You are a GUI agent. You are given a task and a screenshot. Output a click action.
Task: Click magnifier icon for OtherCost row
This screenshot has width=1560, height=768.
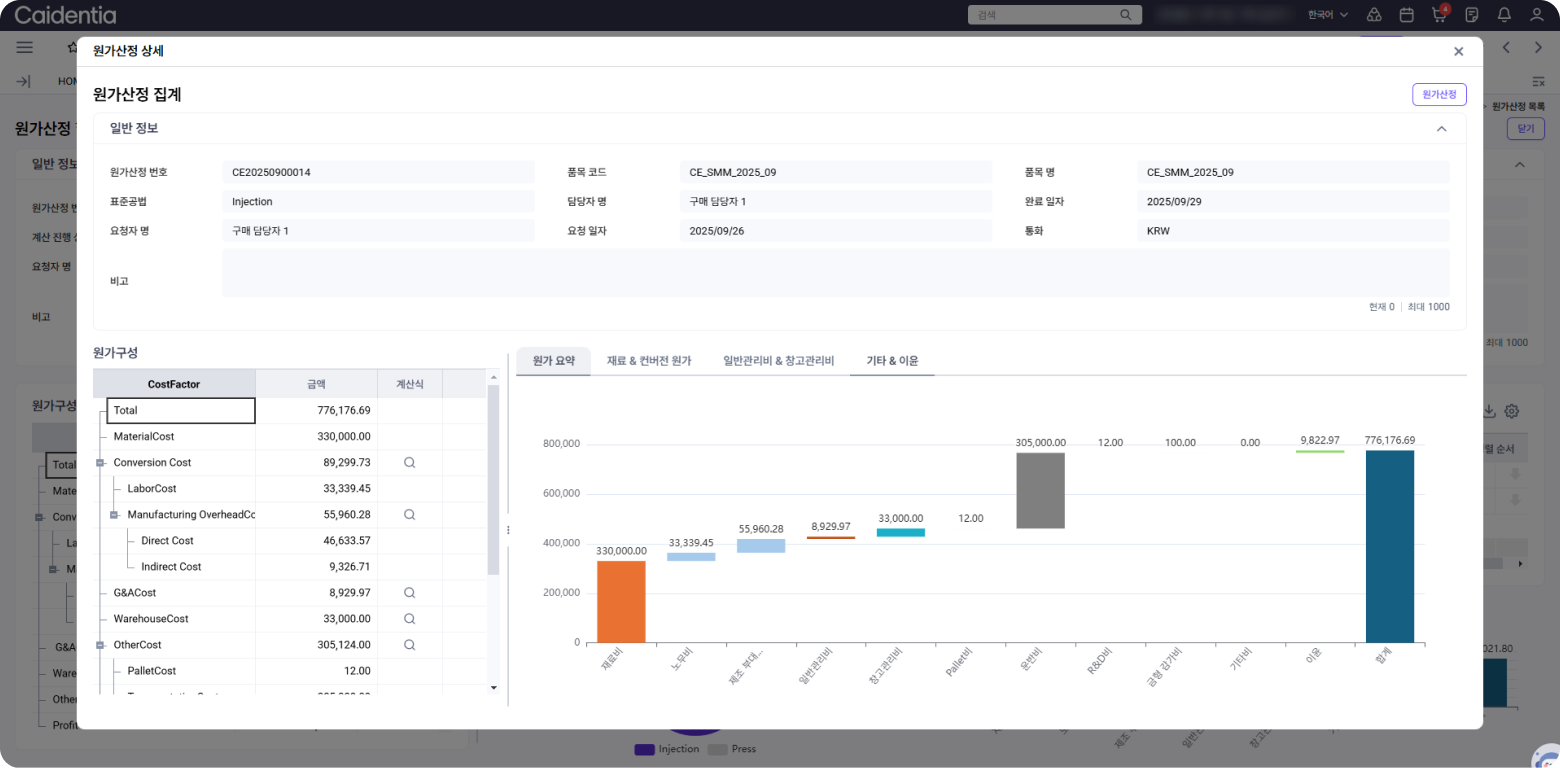tap(409, 645)
